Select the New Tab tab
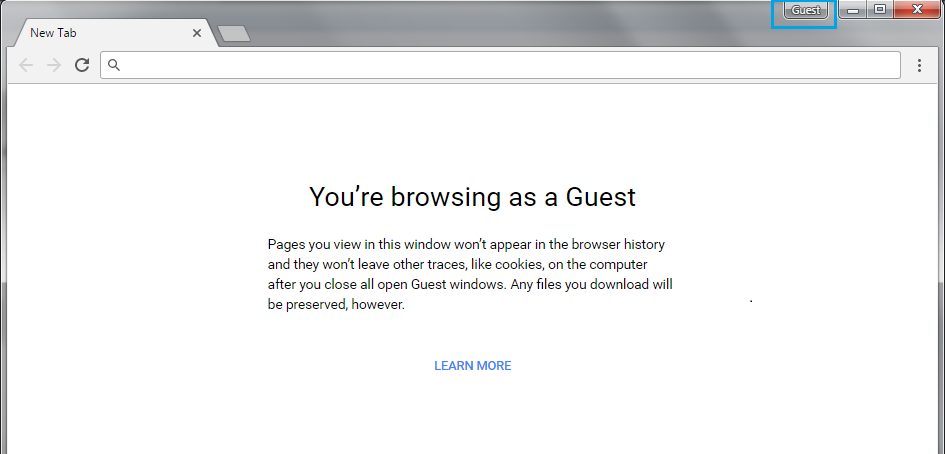945x454 pixels. pyautogui.click(x=100, y=33)
